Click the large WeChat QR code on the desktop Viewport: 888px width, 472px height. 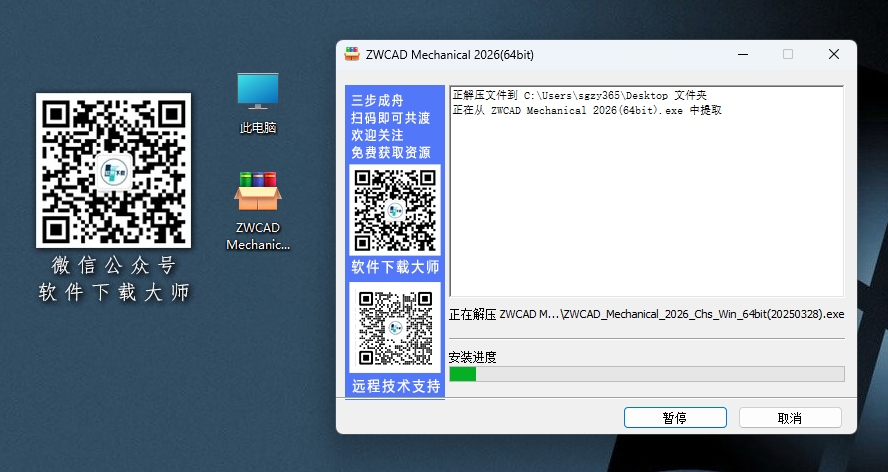pos(113,170)
